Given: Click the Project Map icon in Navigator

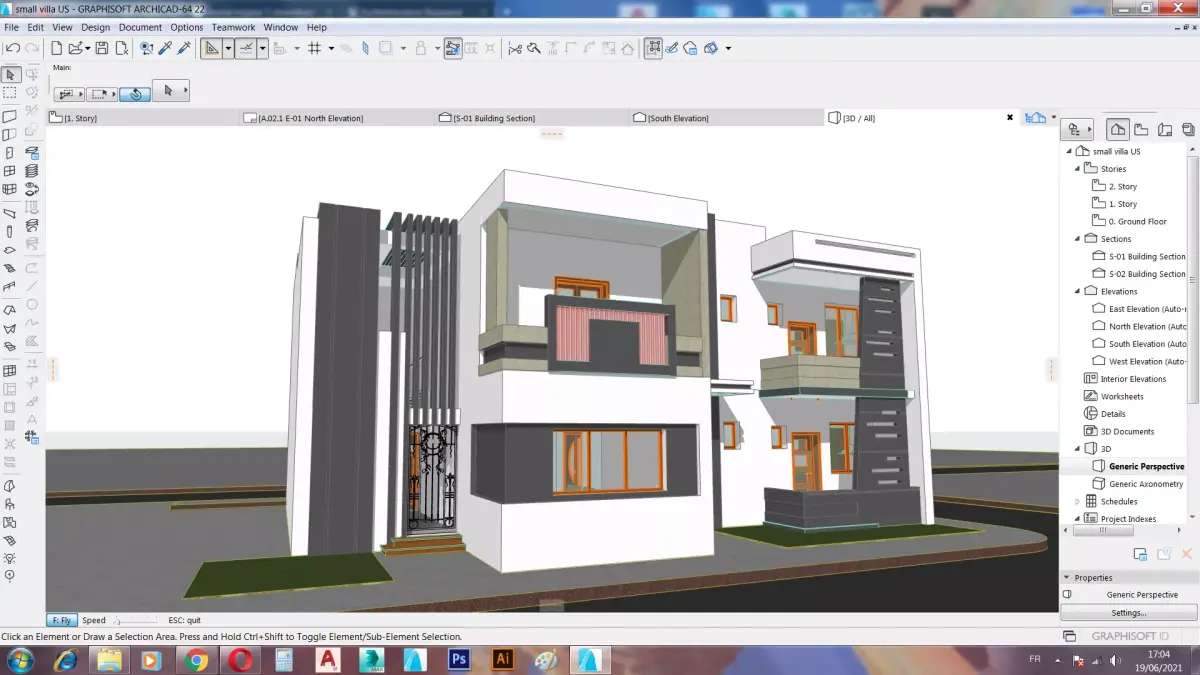Looking at the screenshot, I should [1118, 129].
